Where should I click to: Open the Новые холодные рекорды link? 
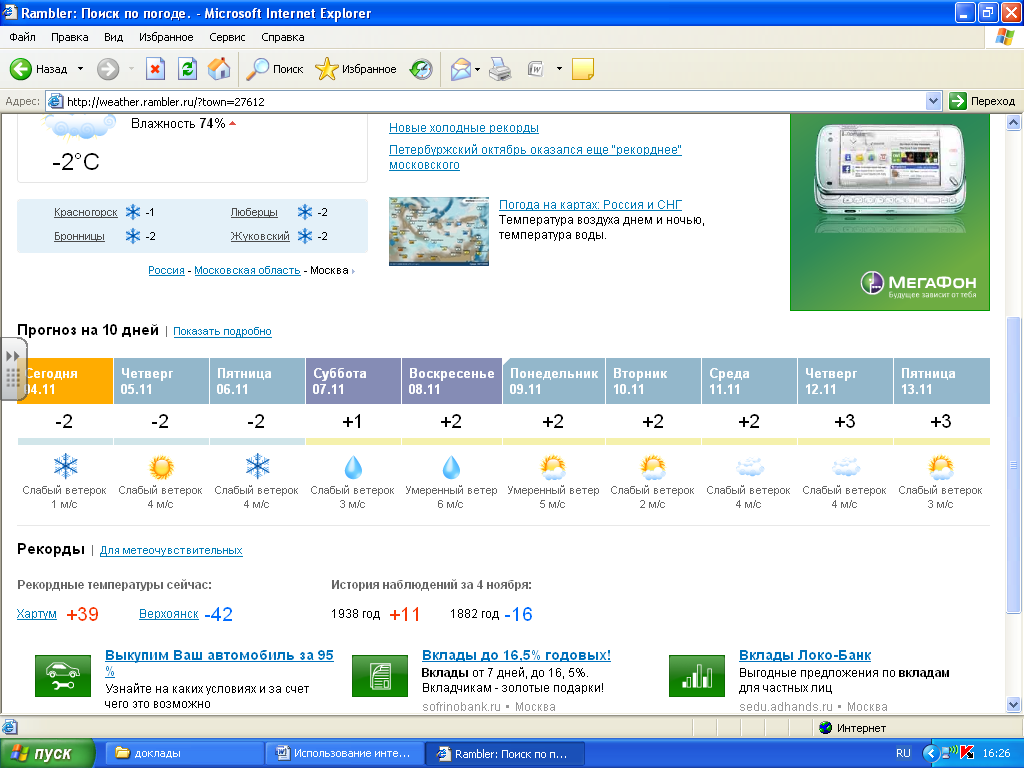pyautogui.click(x=464, y=128)
